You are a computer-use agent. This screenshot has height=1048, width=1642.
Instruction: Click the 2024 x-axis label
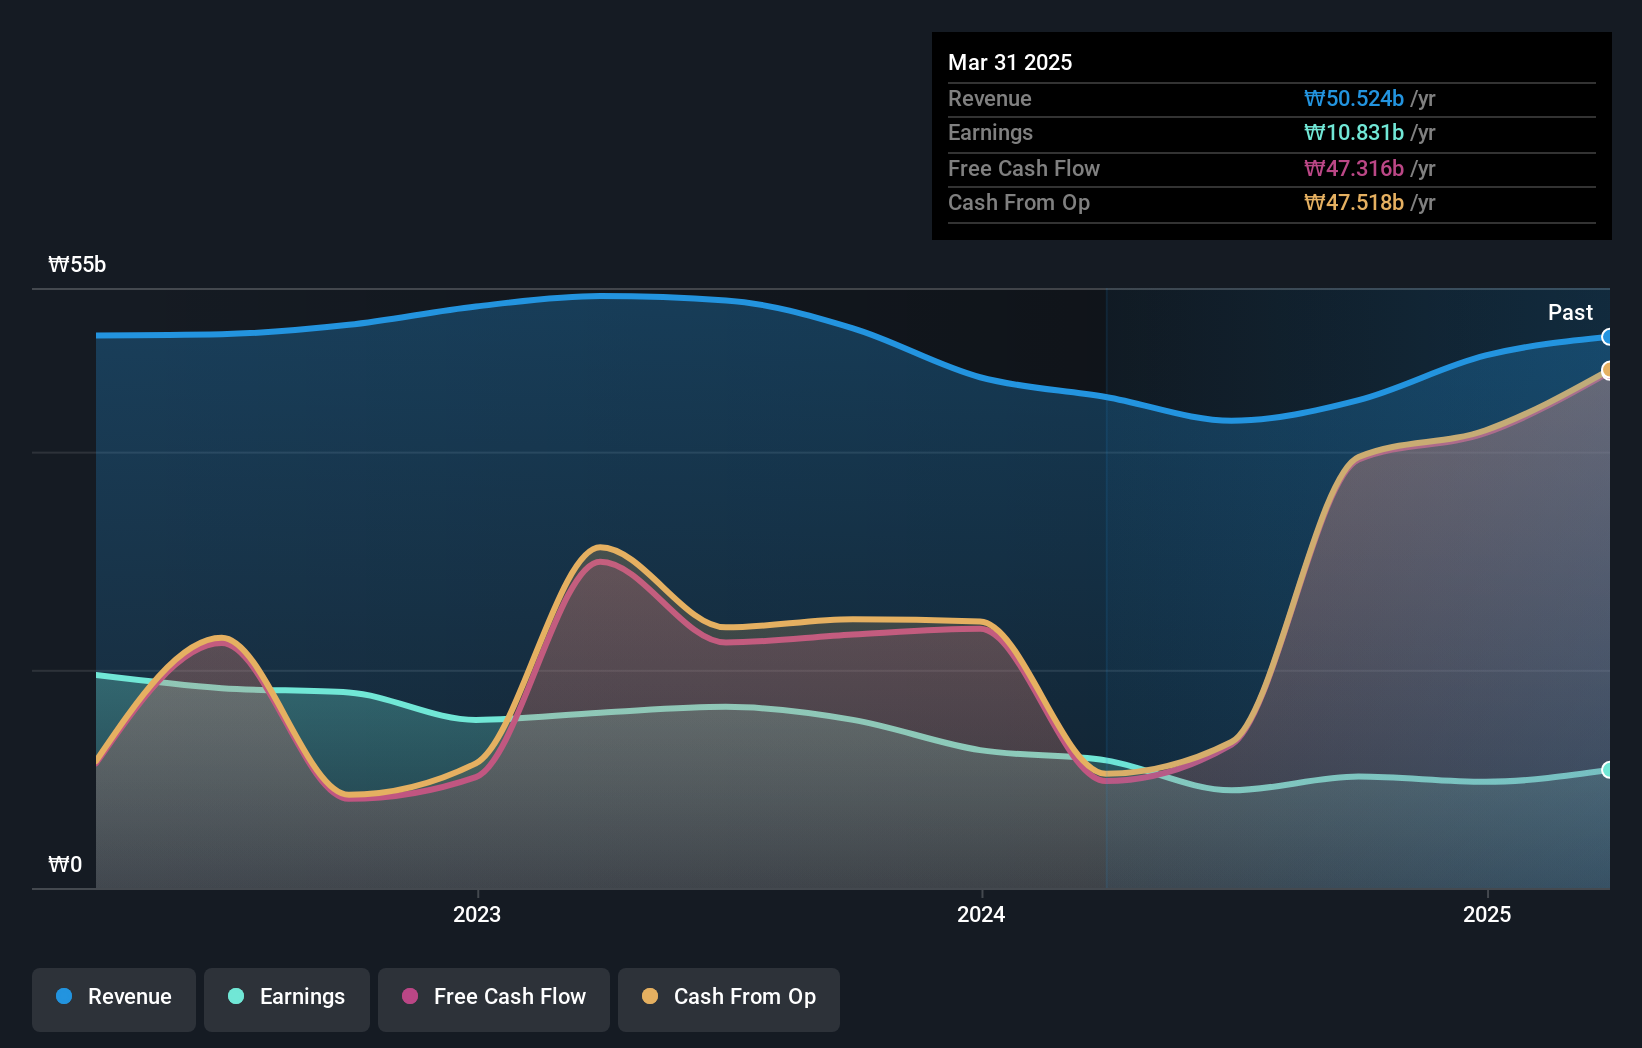click(x=981, y=914)
